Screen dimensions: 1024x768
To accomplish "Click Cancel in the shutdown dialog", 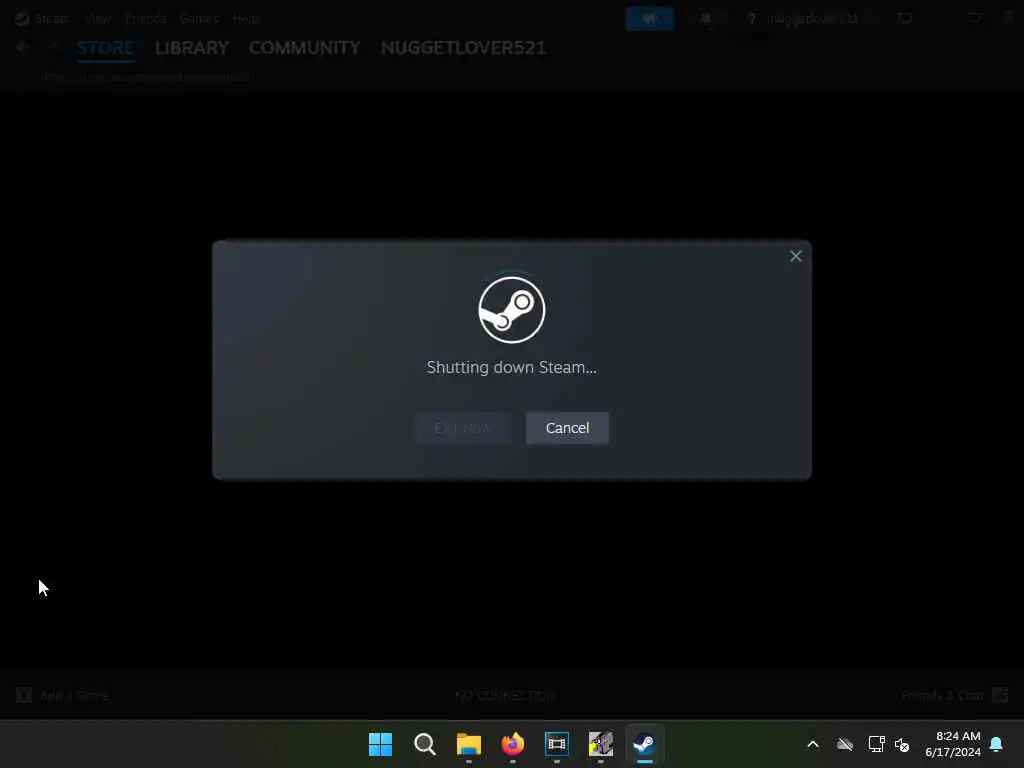I will point(567,428).
